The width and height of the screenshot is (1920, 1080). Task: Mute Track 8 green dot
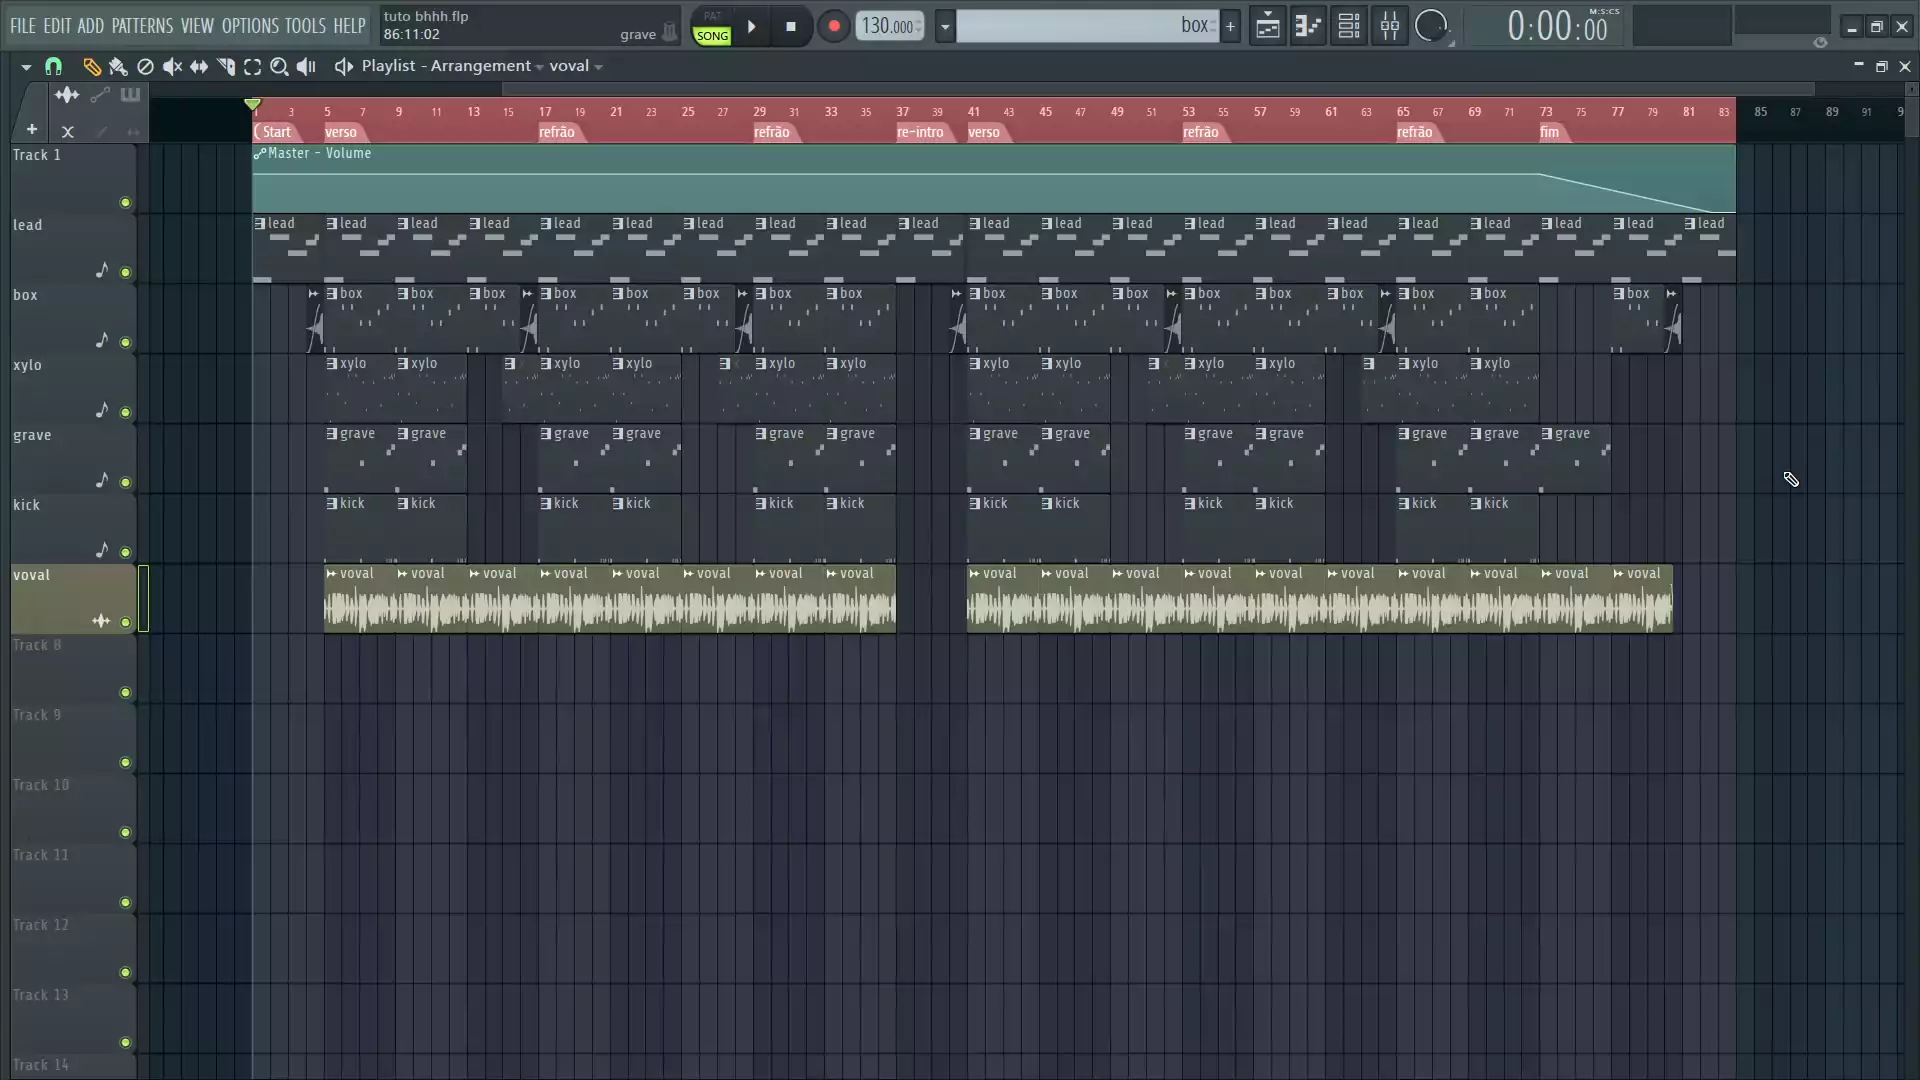(125, 692)
